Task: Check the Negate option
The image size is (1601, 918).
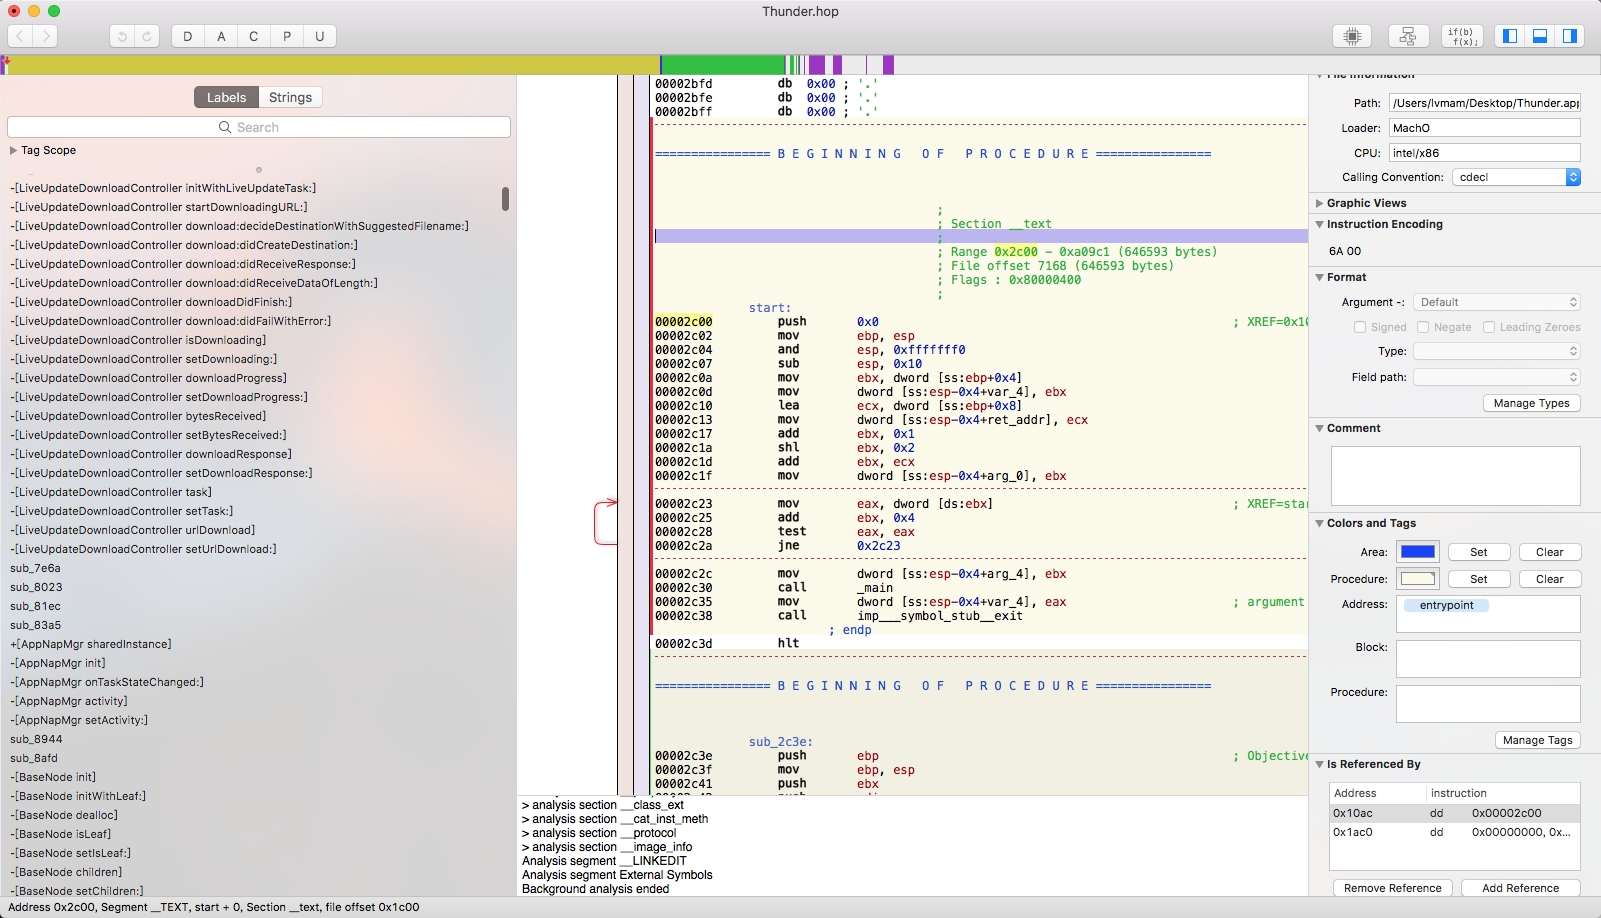Action: pyautogui.click(x=1423, y=327)
